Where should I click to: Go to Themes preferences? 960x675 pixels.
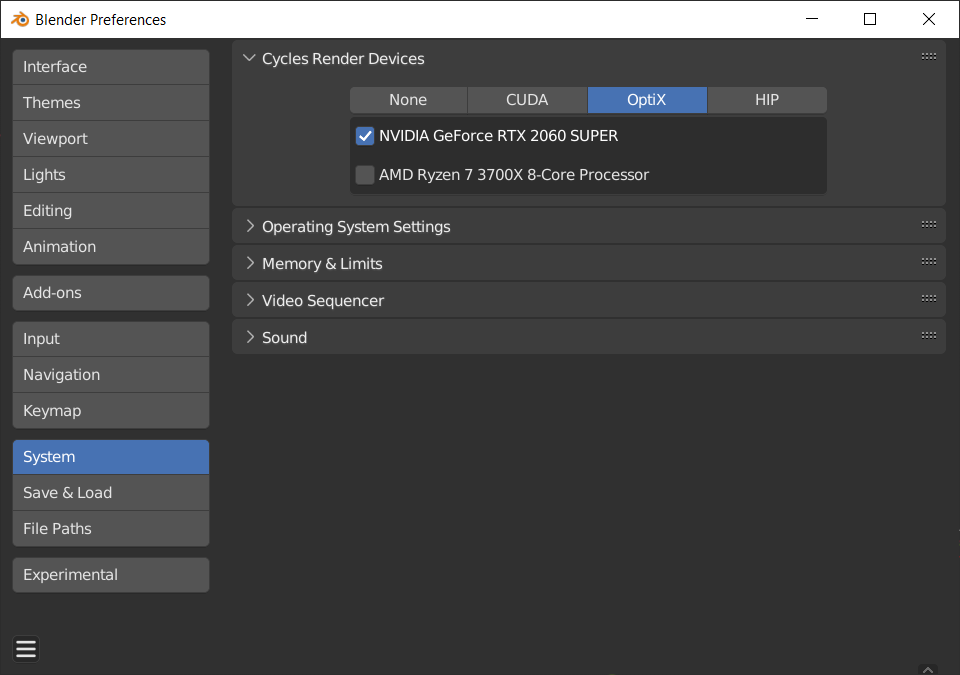pyautogui.click(x=111, y=103)
